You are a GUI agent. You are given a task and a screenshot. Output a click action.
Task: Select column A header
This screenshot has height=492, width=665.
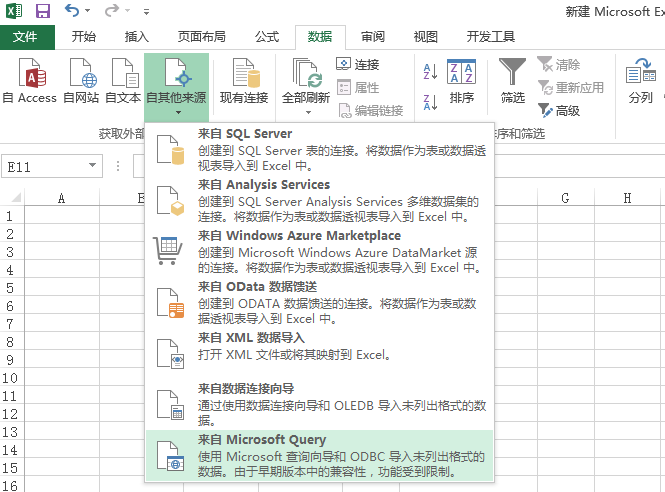click(x=62, y=198)
